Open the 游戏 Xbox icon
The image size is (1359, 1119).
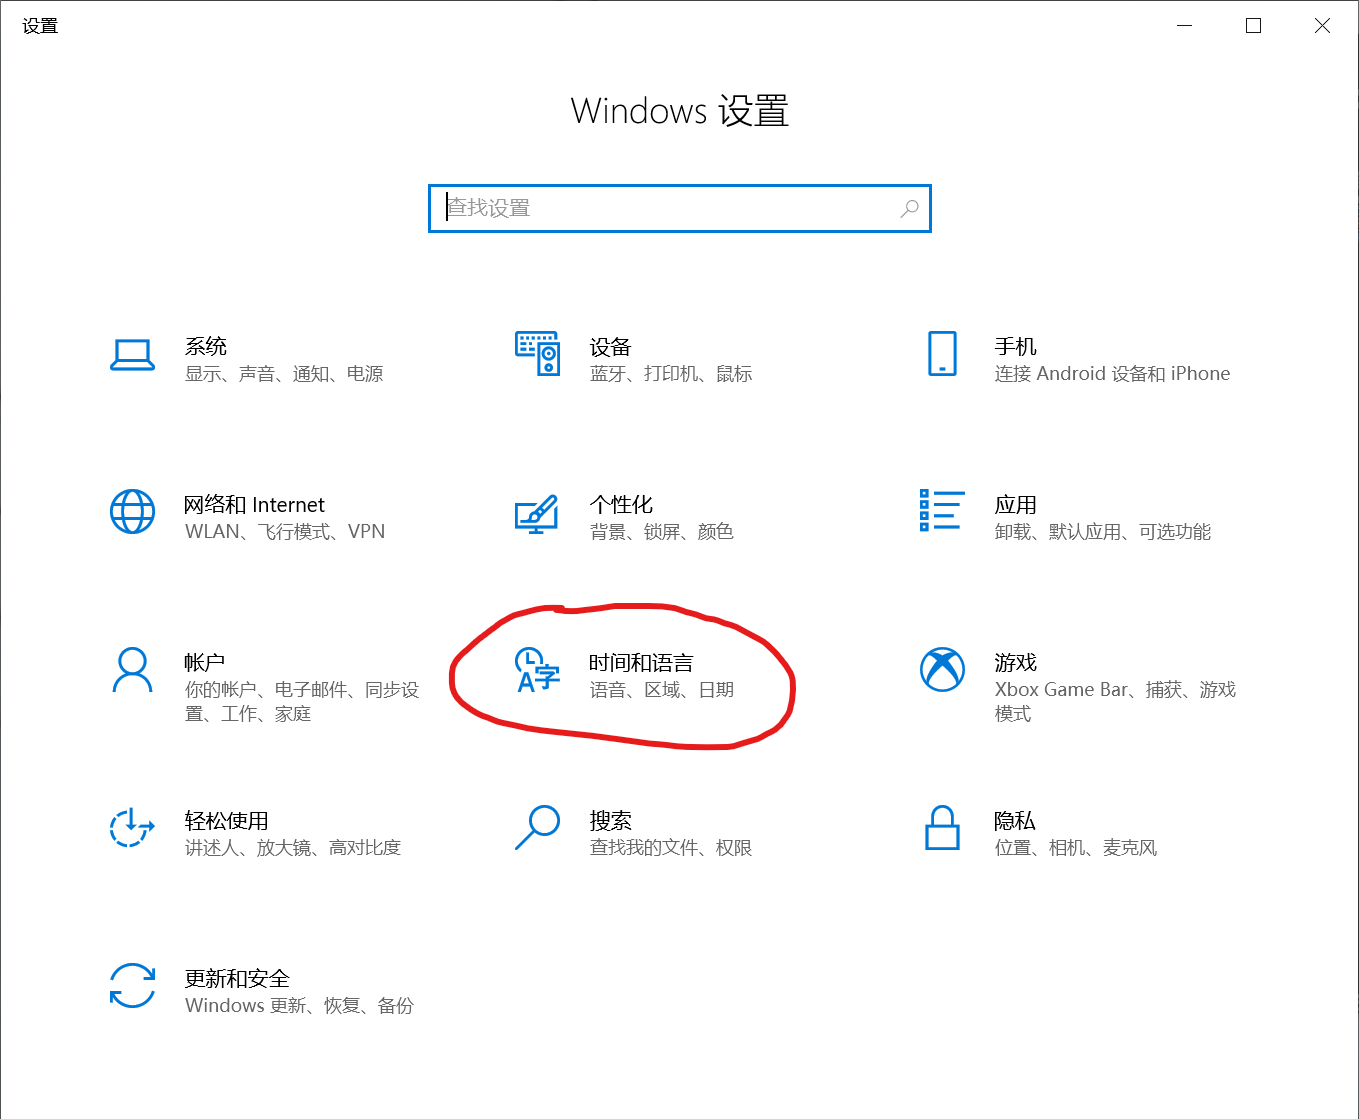click(942, 670)
